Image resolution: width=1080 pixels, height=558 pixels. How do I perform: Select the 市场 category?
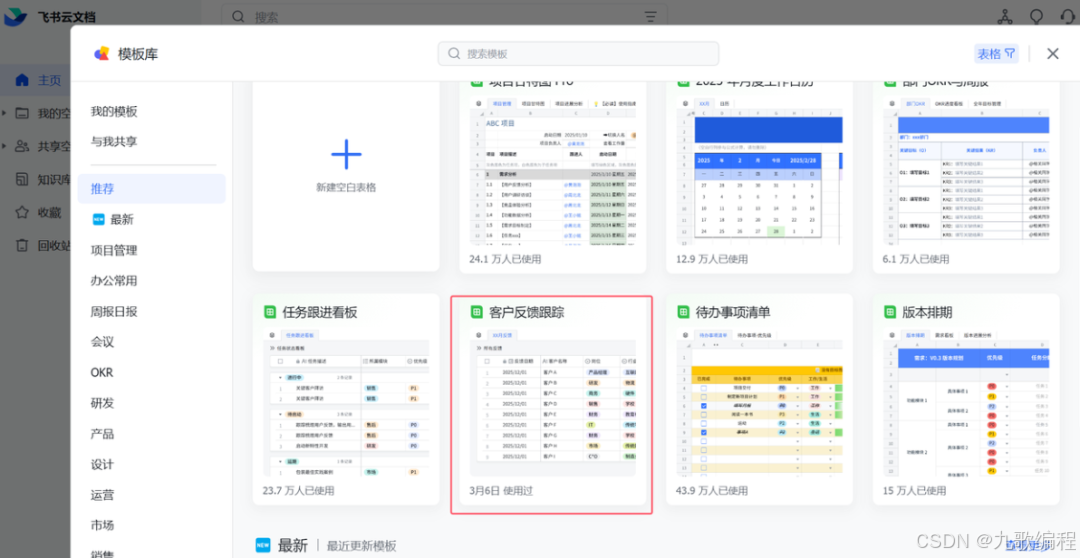click(103, 526)
